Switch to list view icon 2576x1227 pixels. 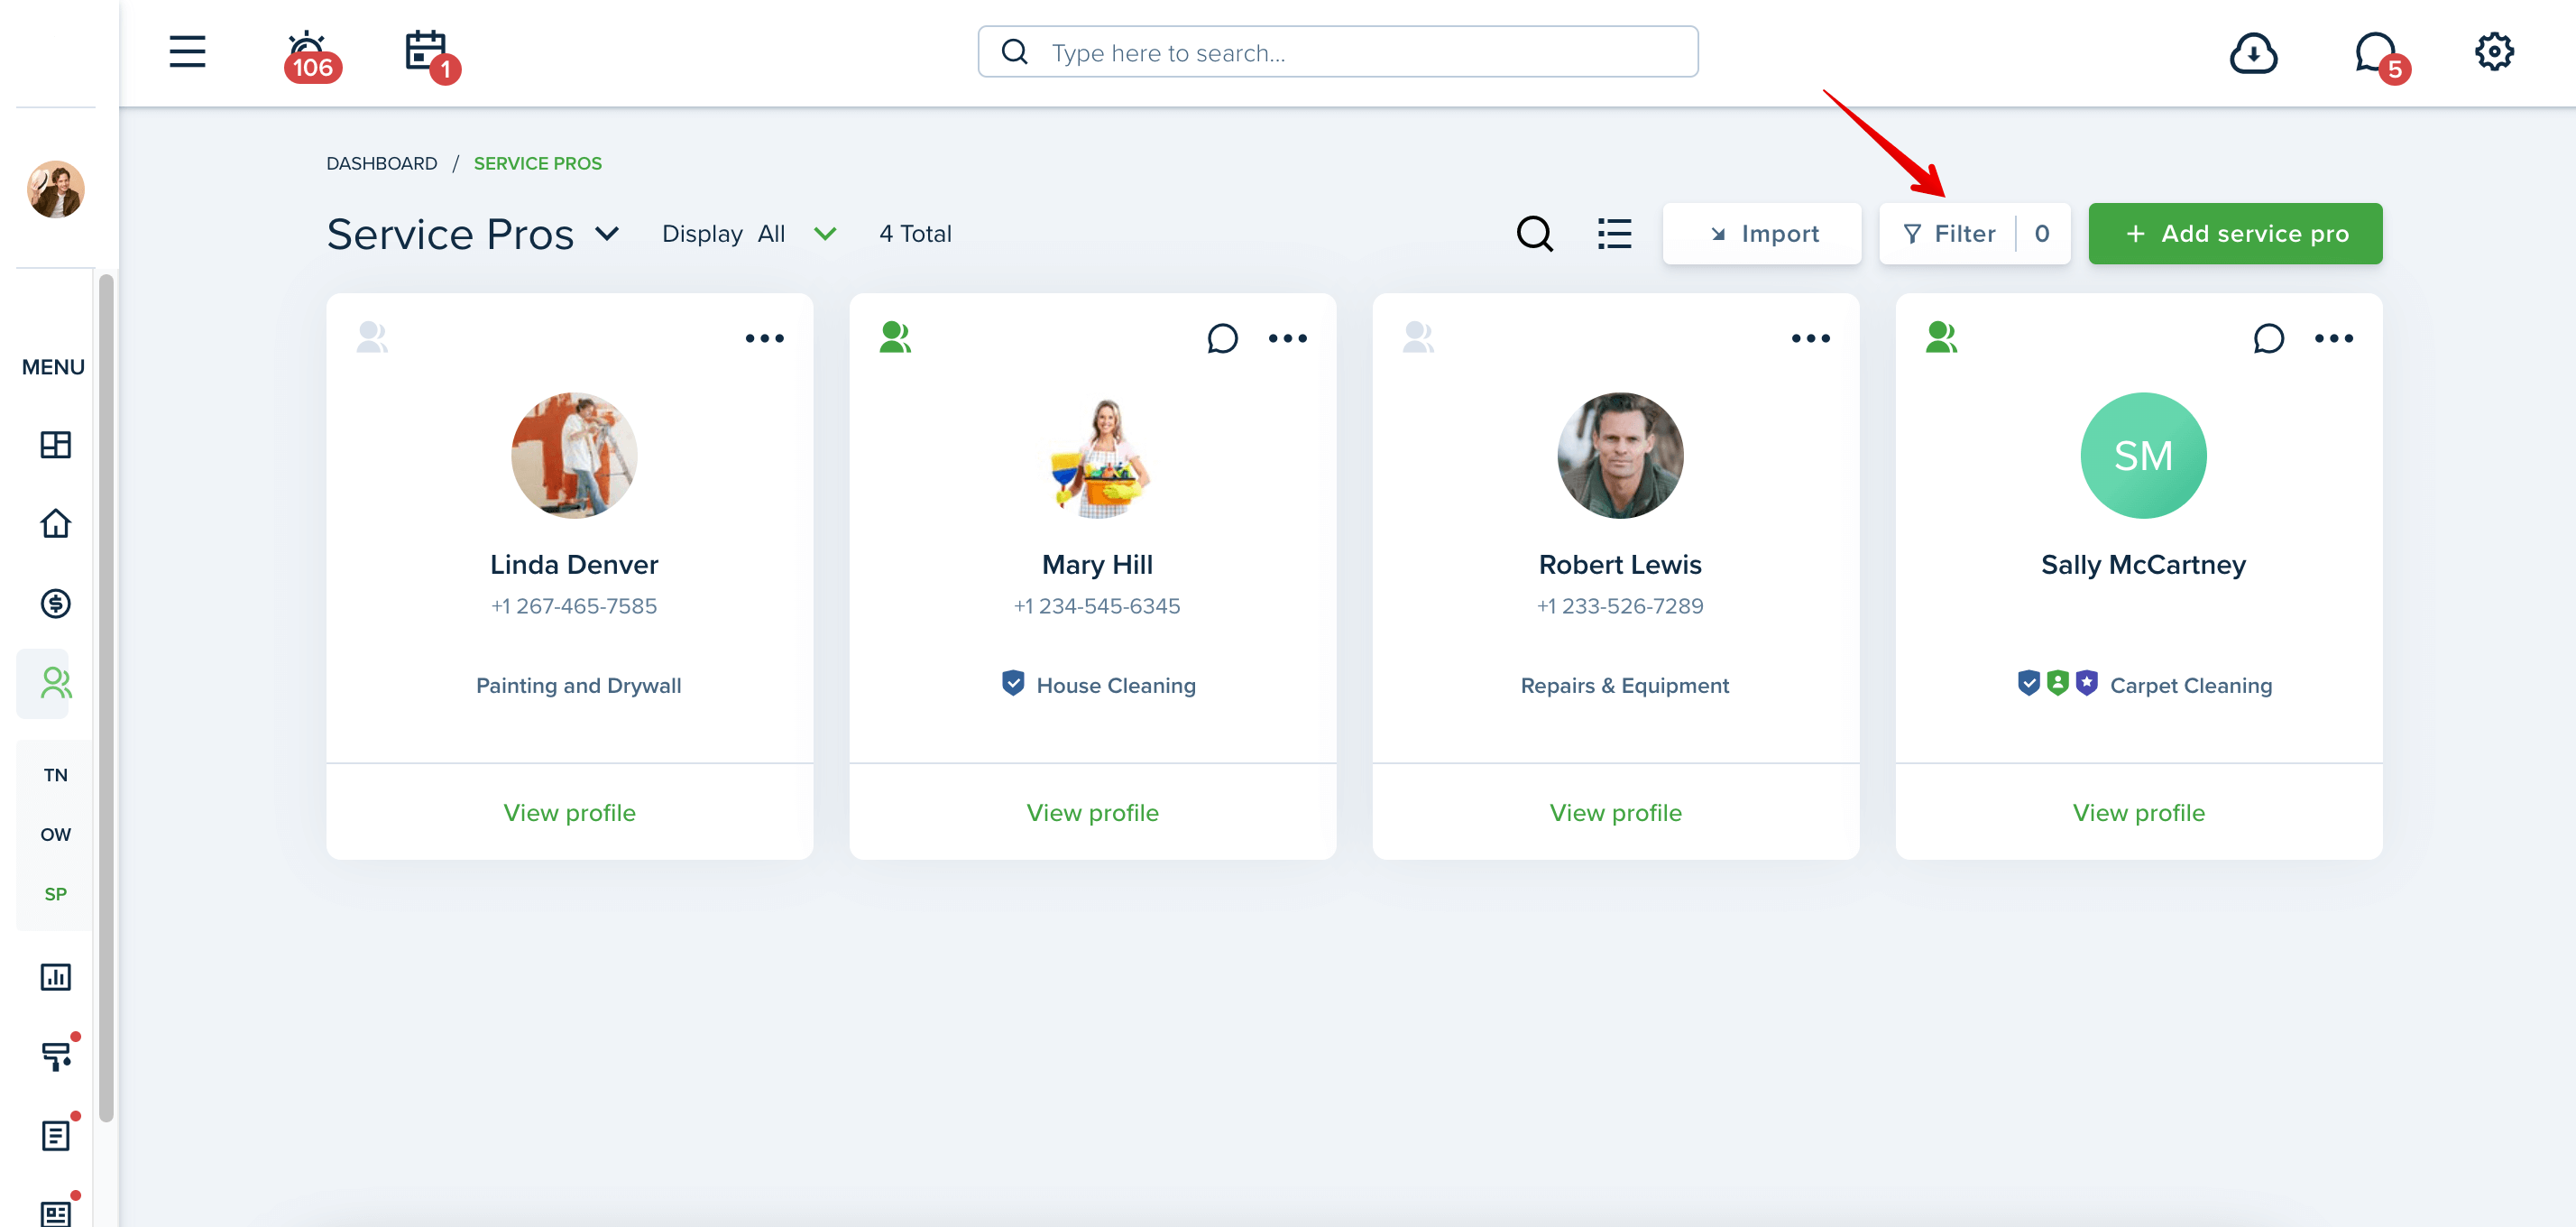pyautogui.click(x=1614, y=234)
